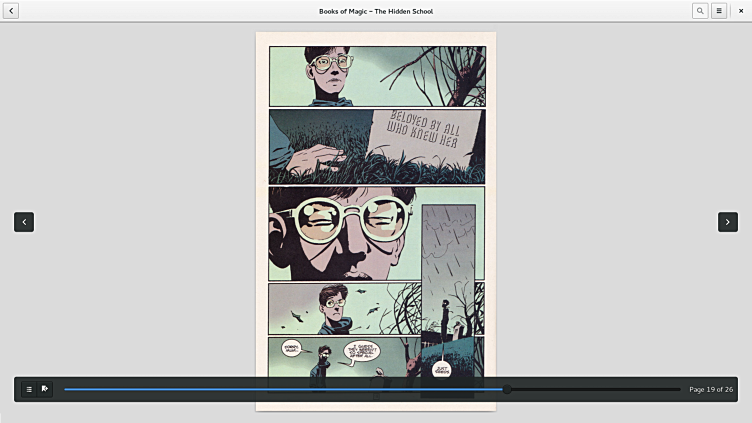This screenshot has width=752, height=423.
Task: Open the contents list in bottom bar
Action: pyautogui.click(x=29, y=389)
